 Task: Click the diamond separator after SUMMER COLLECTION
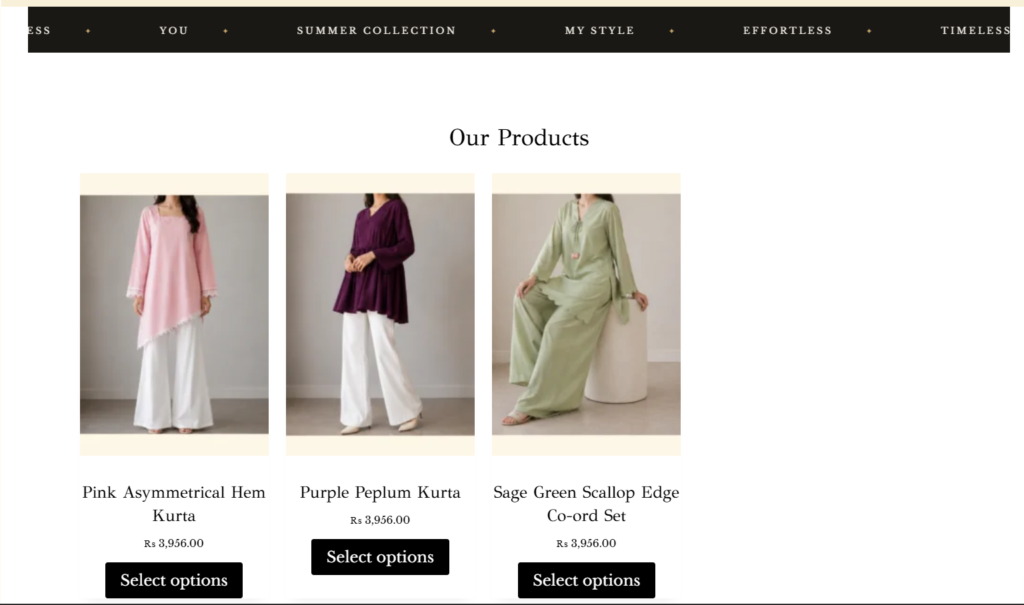(494, 31)
